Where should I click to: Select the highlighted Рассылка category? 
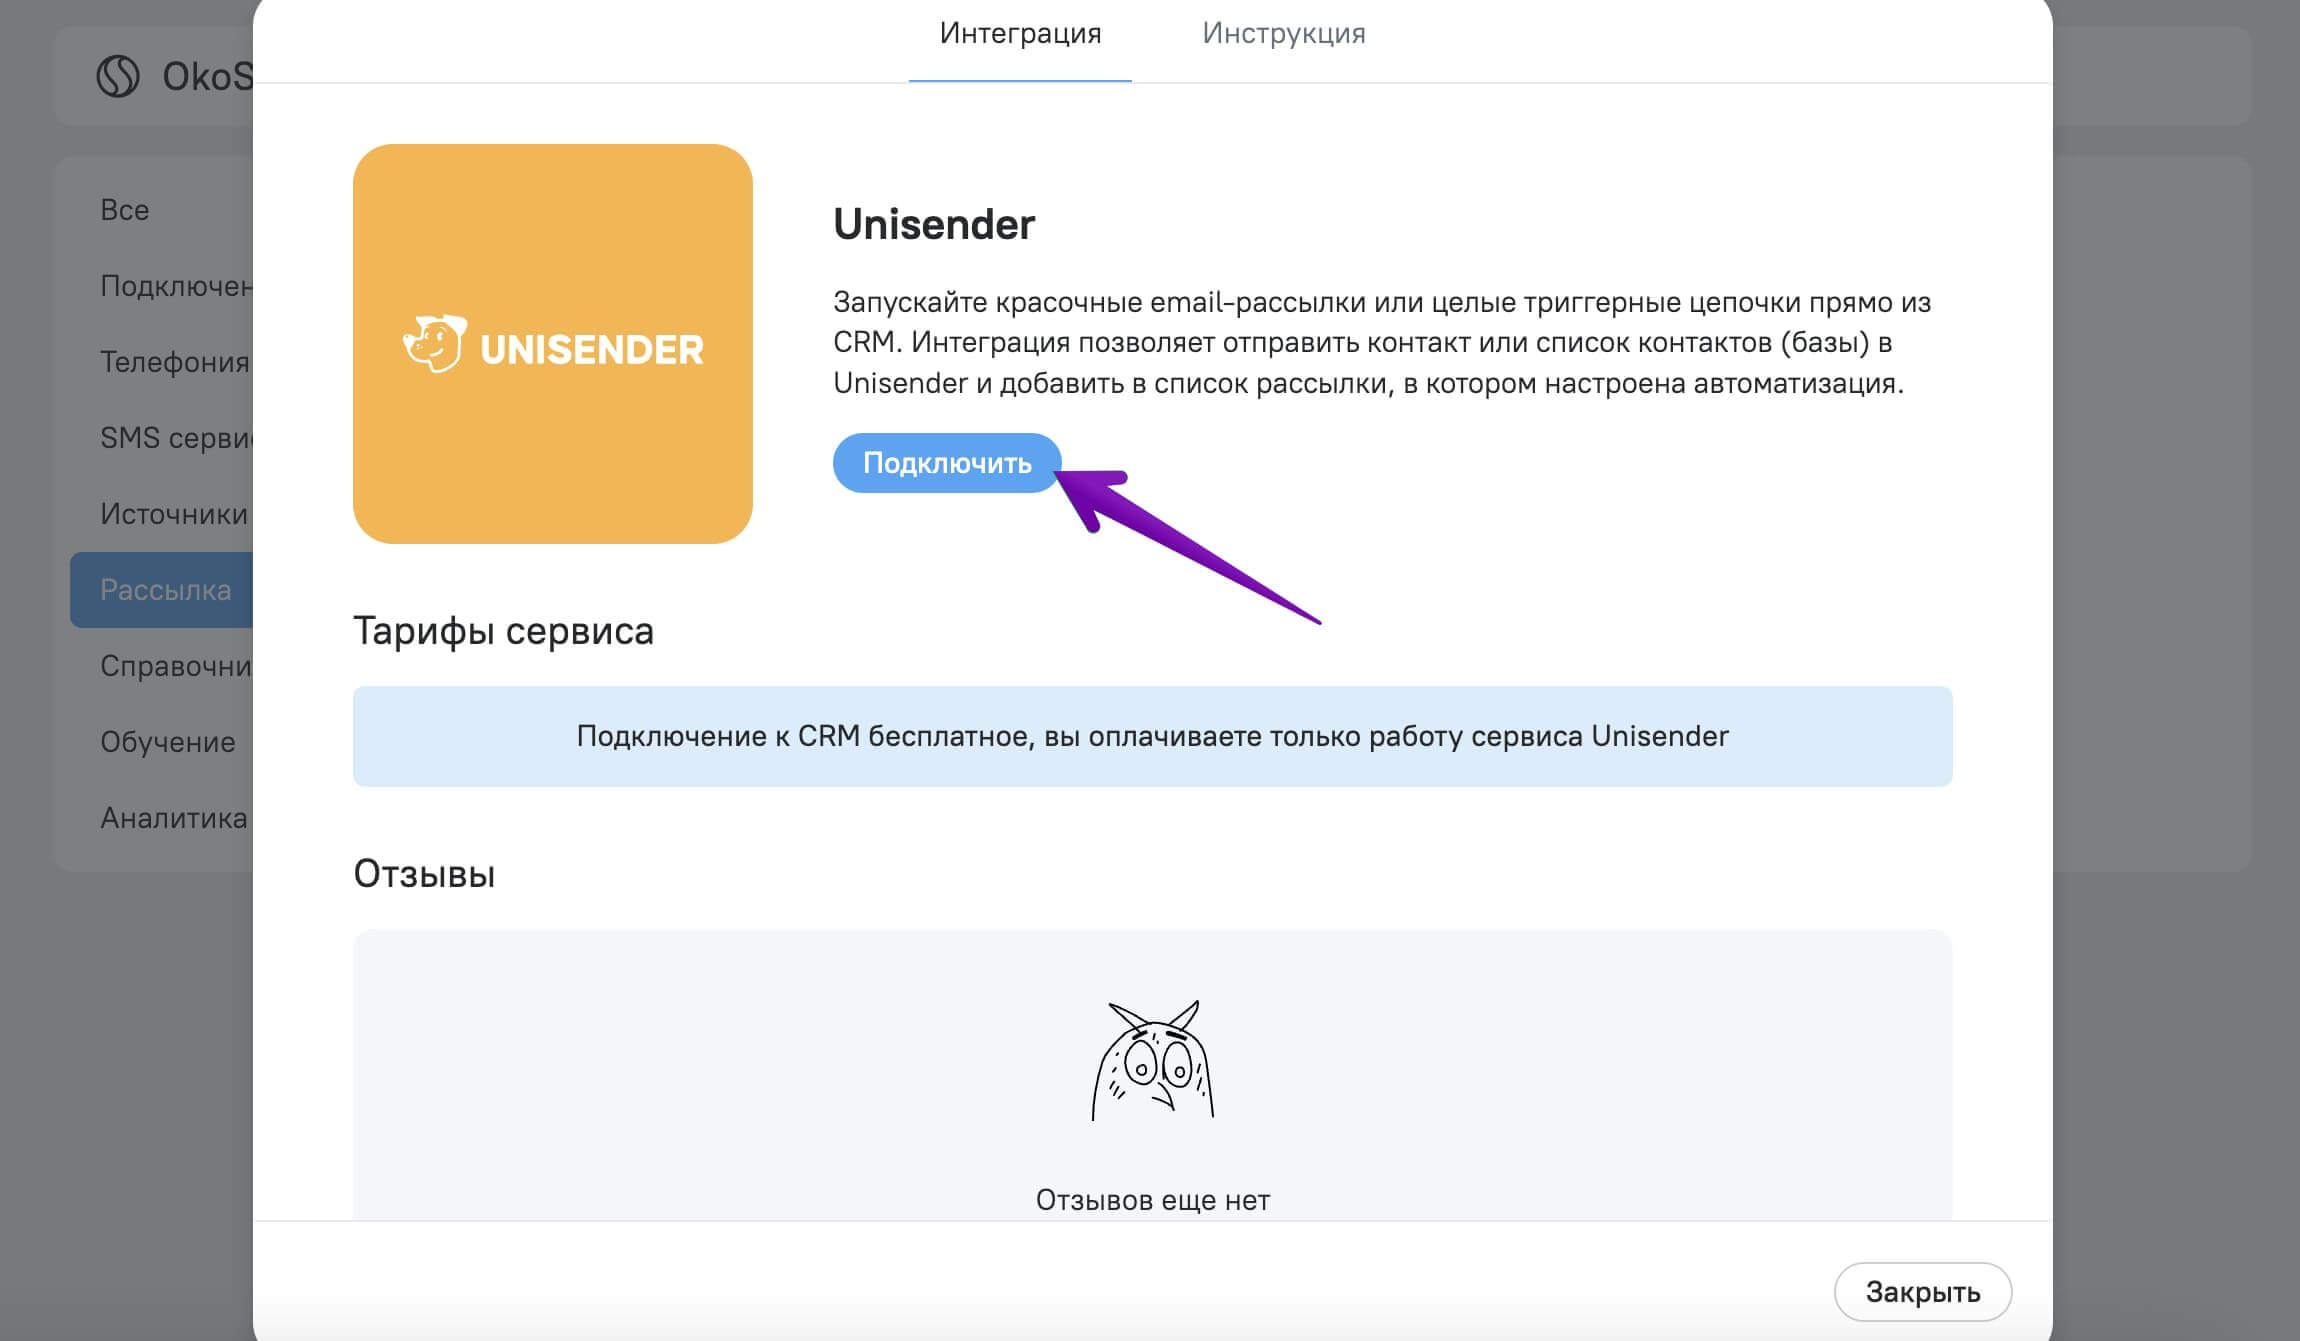pyautogui.click(x=162, y=590)
